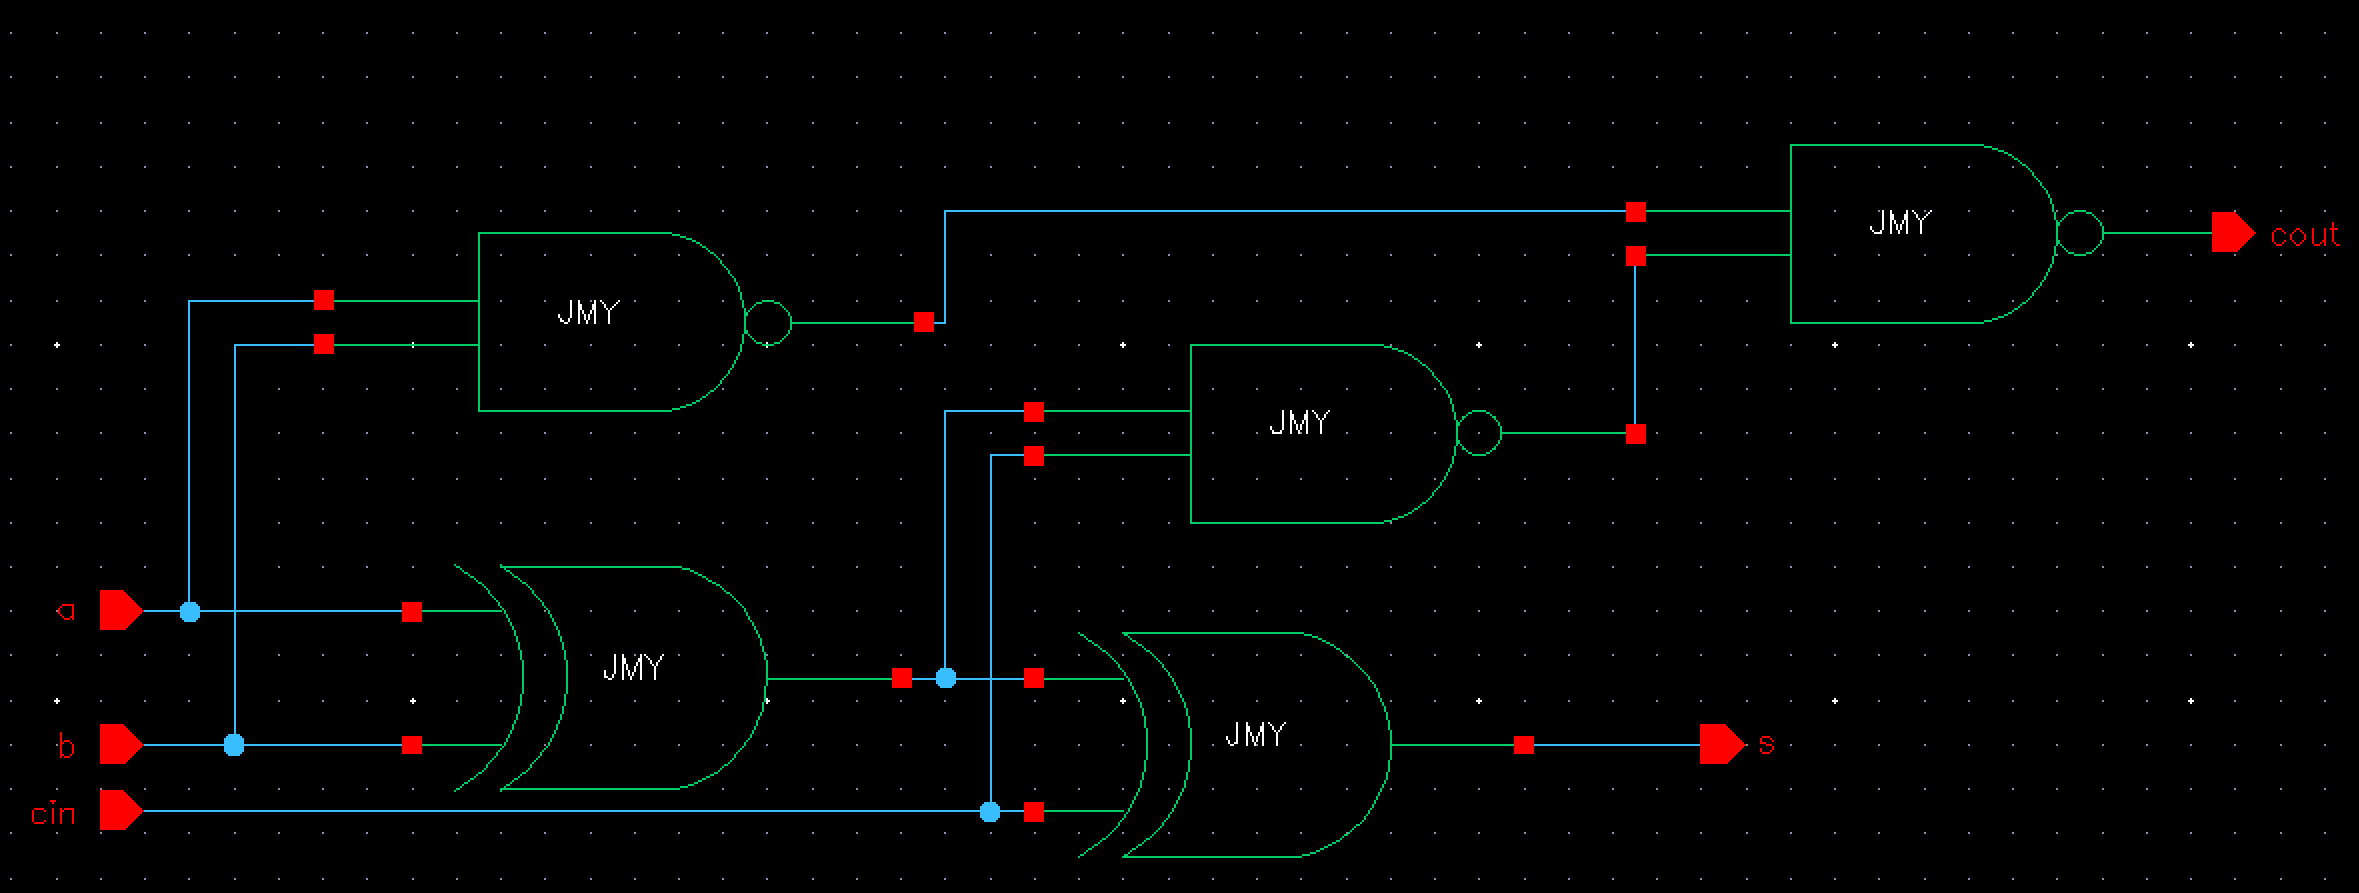This screenshot has height=893, width=2359.
Task: Select the cout output pin symbol
Action: [x=2232, y=233]
